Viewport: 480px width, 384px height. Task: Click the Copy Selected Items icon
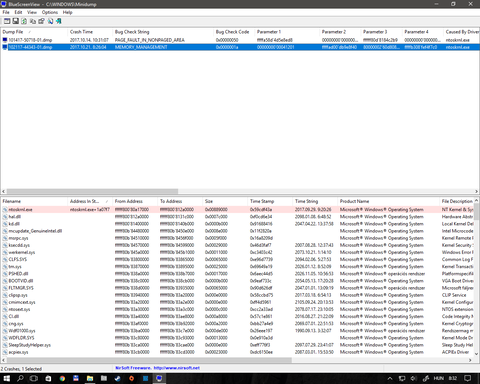(x=33, y=21)
